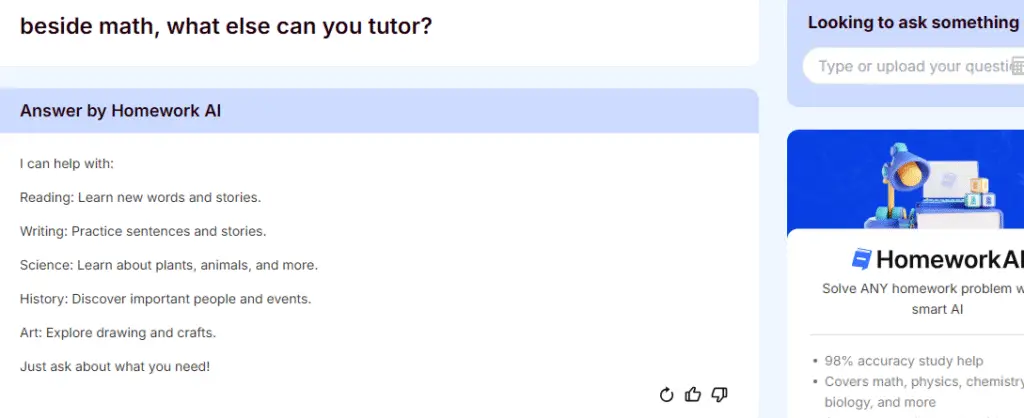Click 'Just ask about what you need!' text

[115, 366]
